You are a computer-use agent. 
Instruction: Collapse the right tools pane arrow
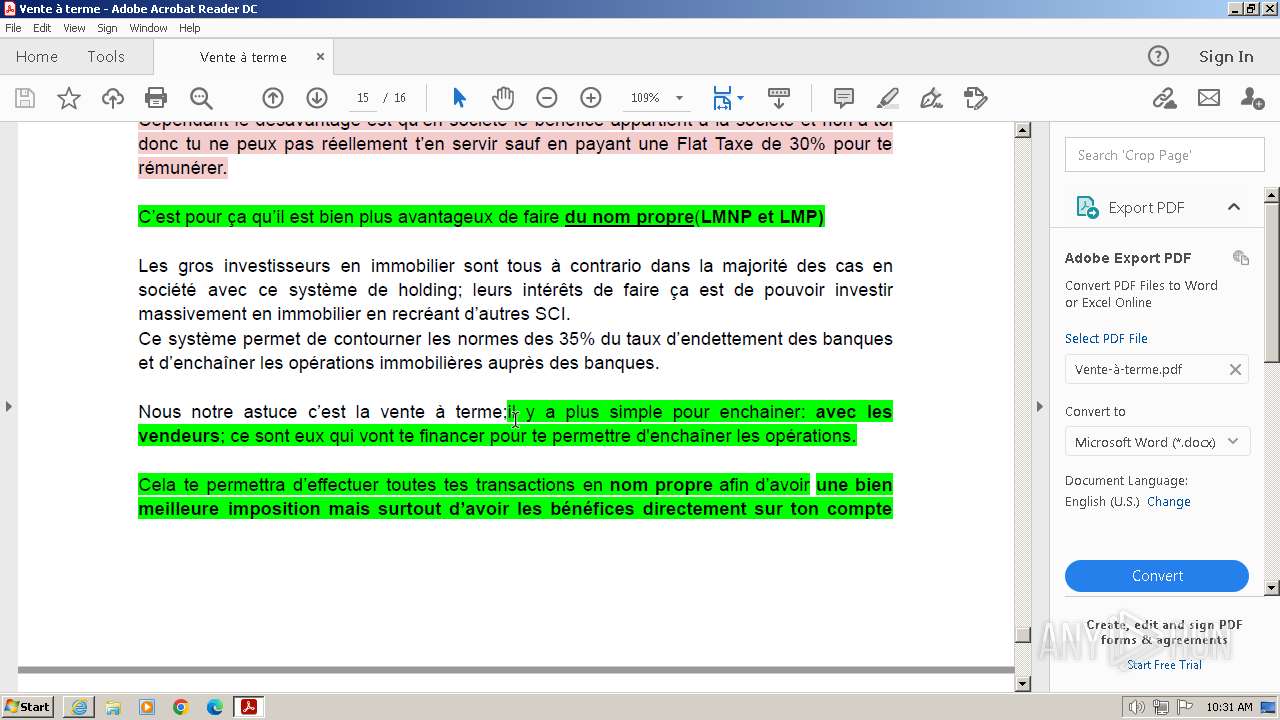1039,406
